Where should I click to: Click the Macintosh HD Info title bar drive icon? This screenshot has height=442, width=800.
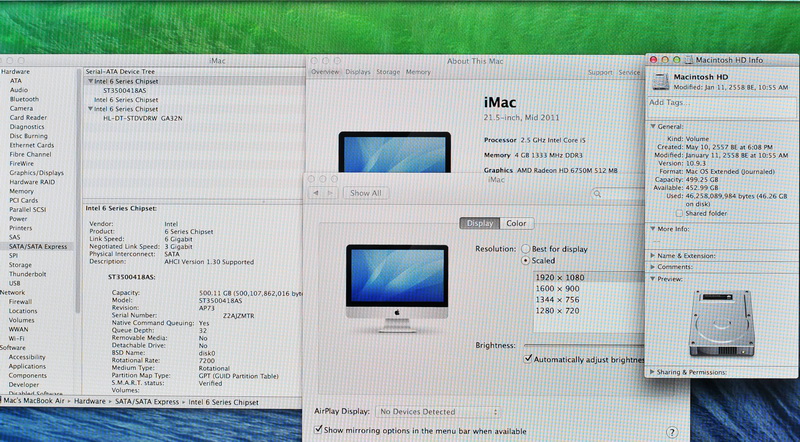688,60
